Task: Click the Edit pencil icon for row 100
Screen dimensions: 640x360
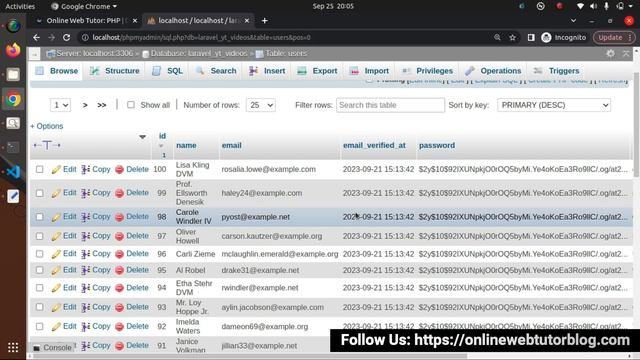Action: (56, 169)
